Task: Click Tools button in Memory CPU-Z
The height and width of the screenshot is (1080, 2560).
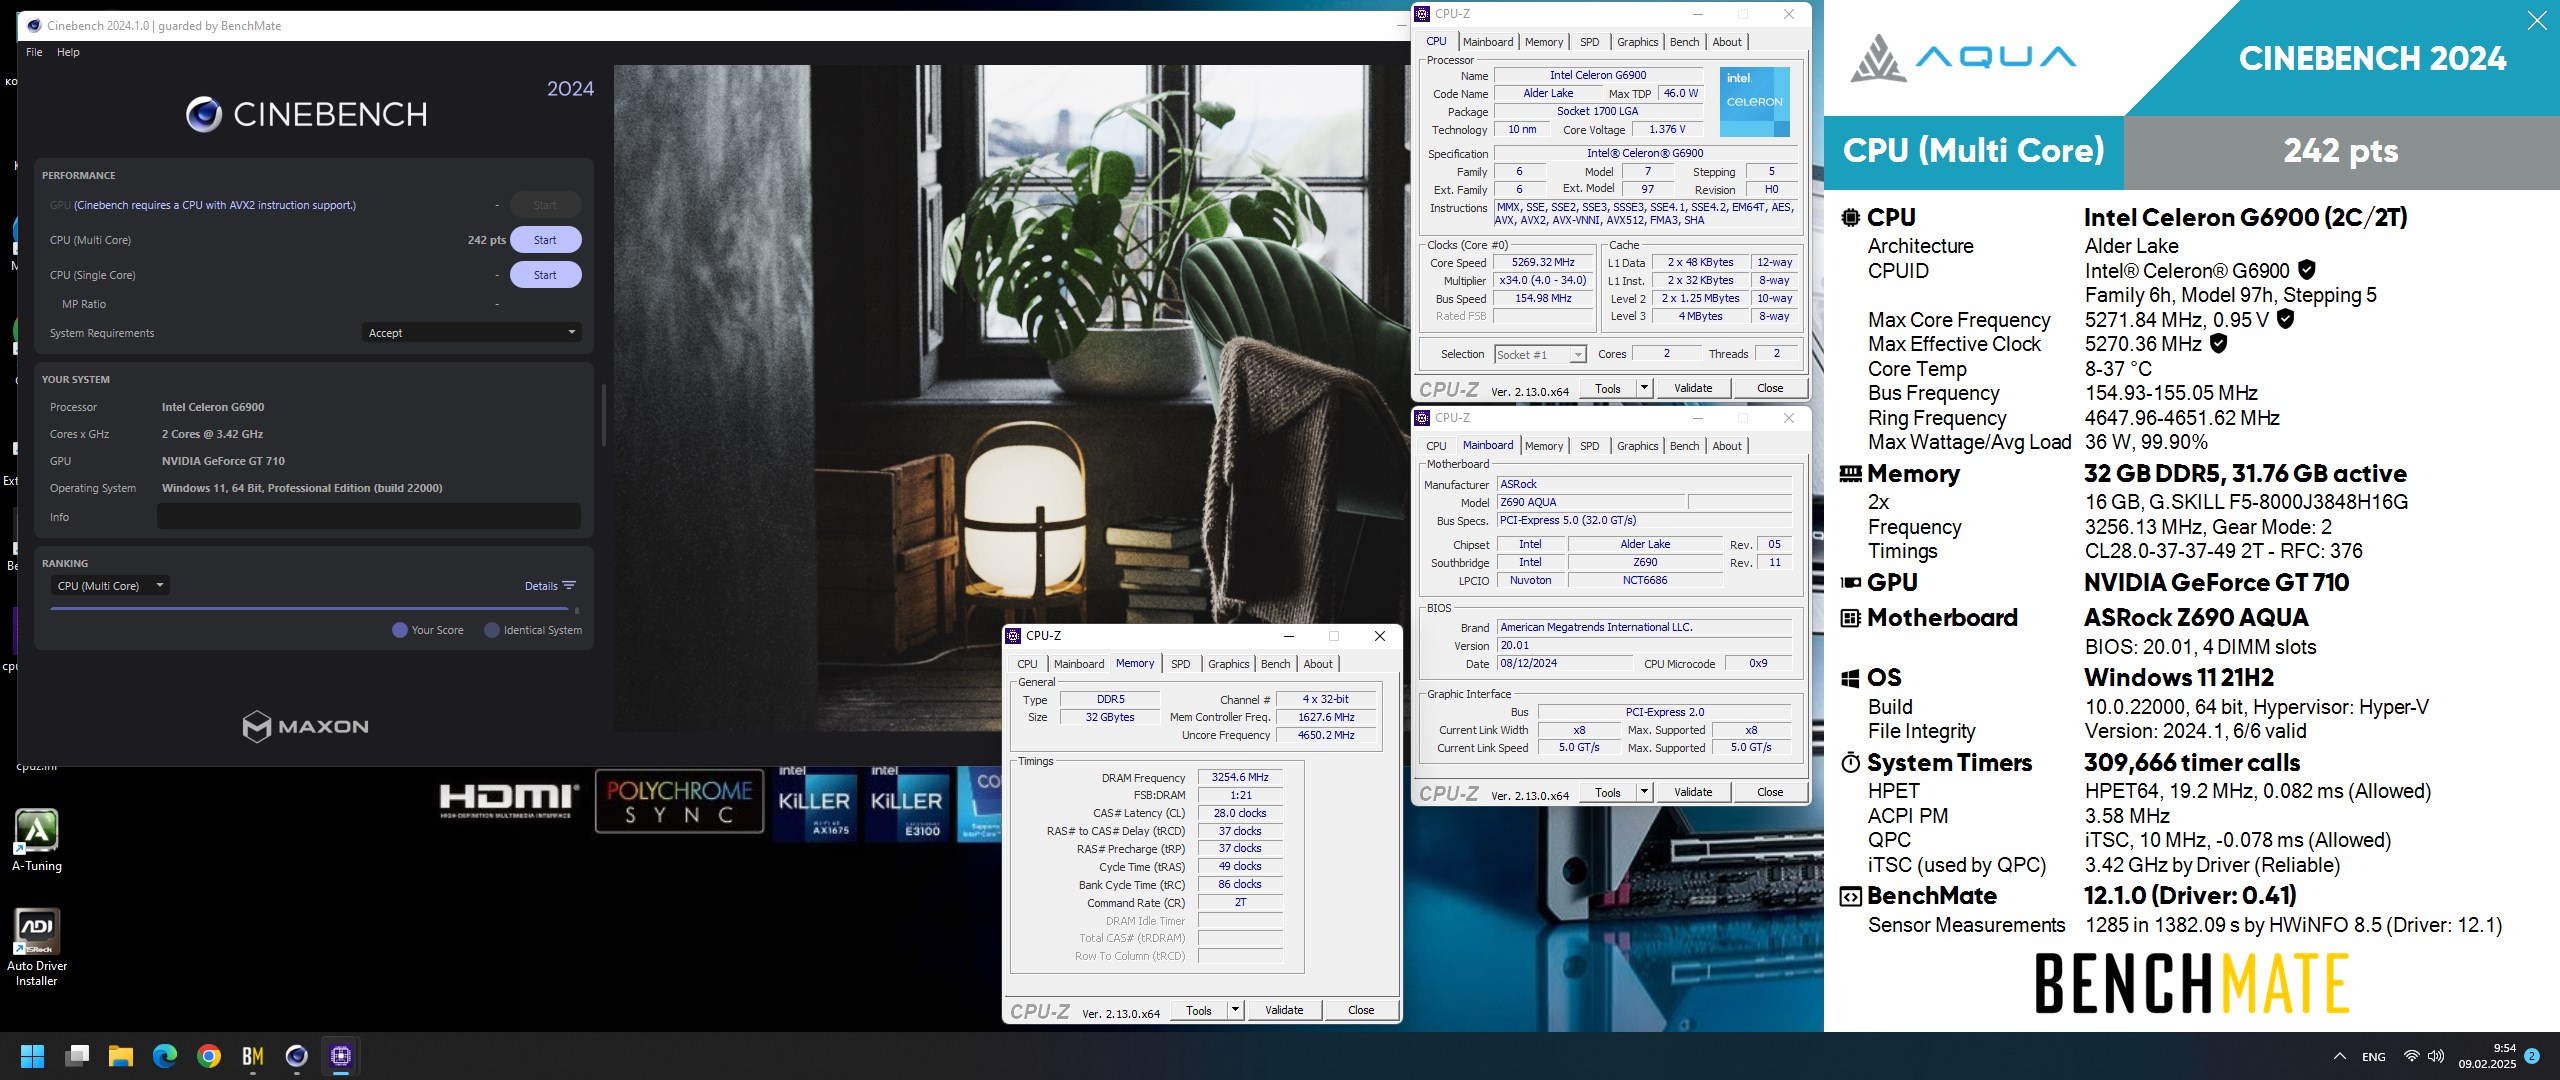Action: coord(1198,1010)
